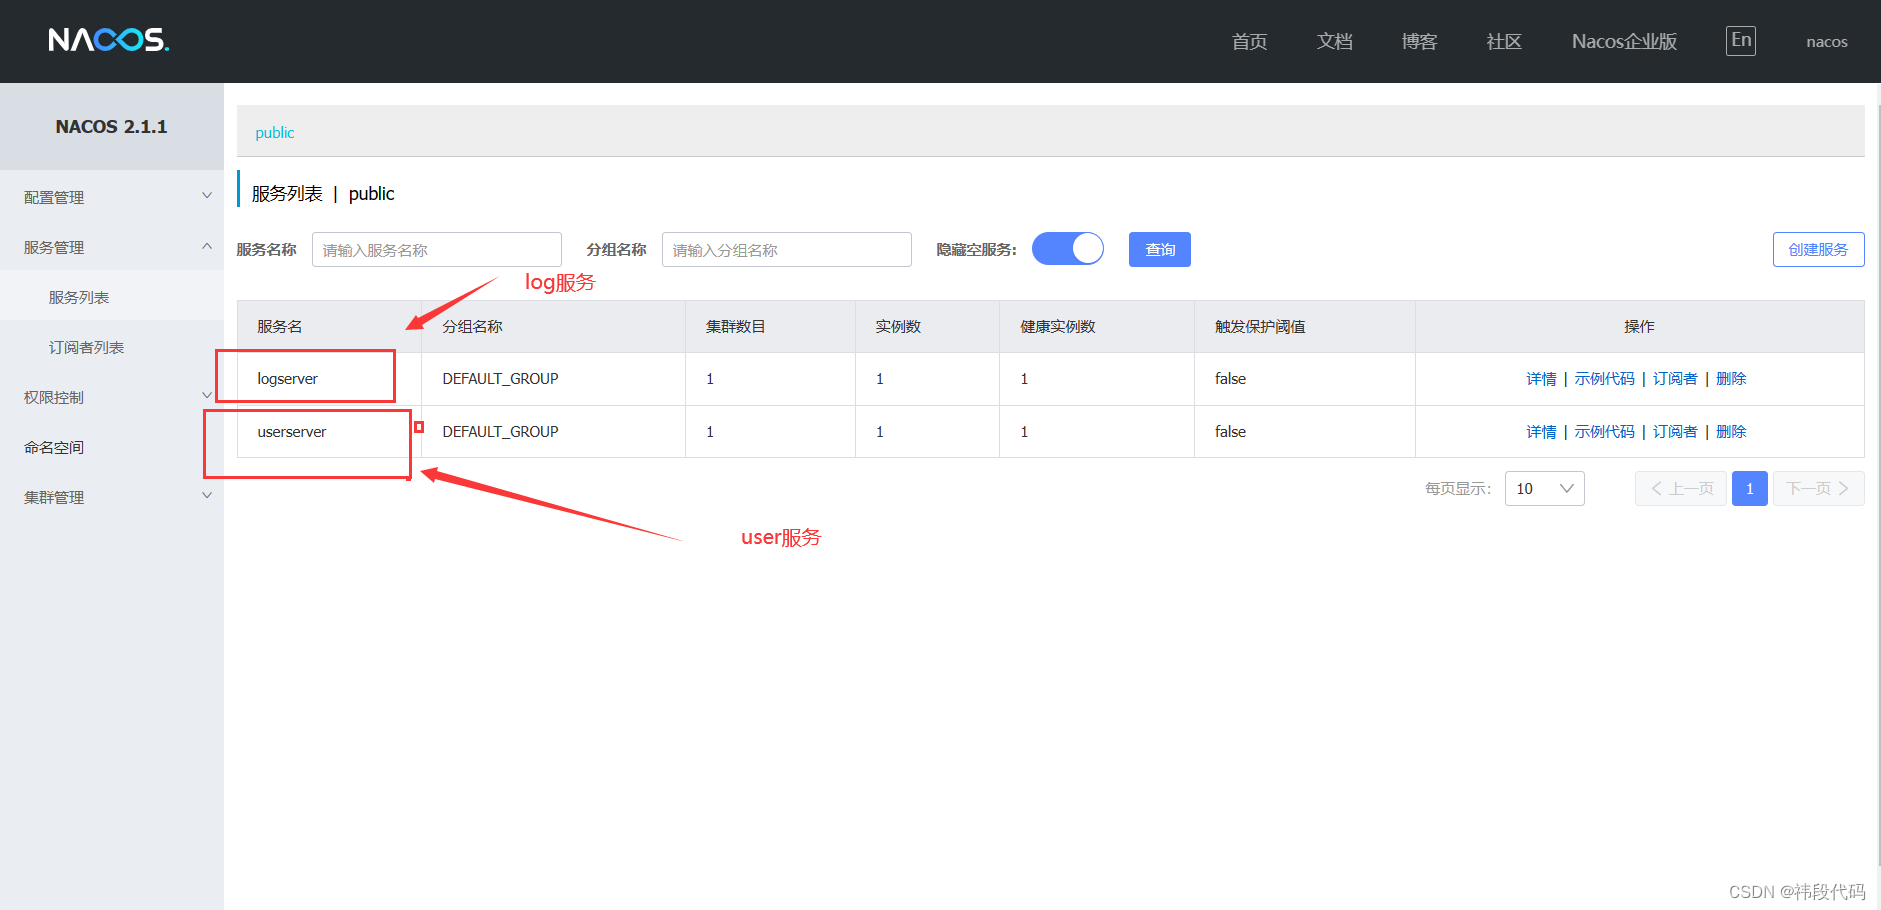Open 订阅者列表 in the sidebar
This screenshot has width=1881, height=910.
click(86, 347)
